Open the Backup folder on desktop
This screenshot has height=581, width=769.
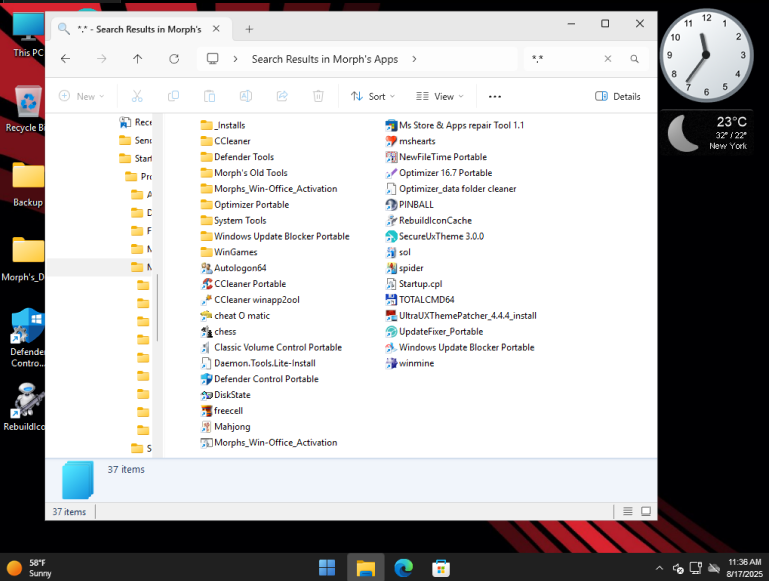coord(27,184)
